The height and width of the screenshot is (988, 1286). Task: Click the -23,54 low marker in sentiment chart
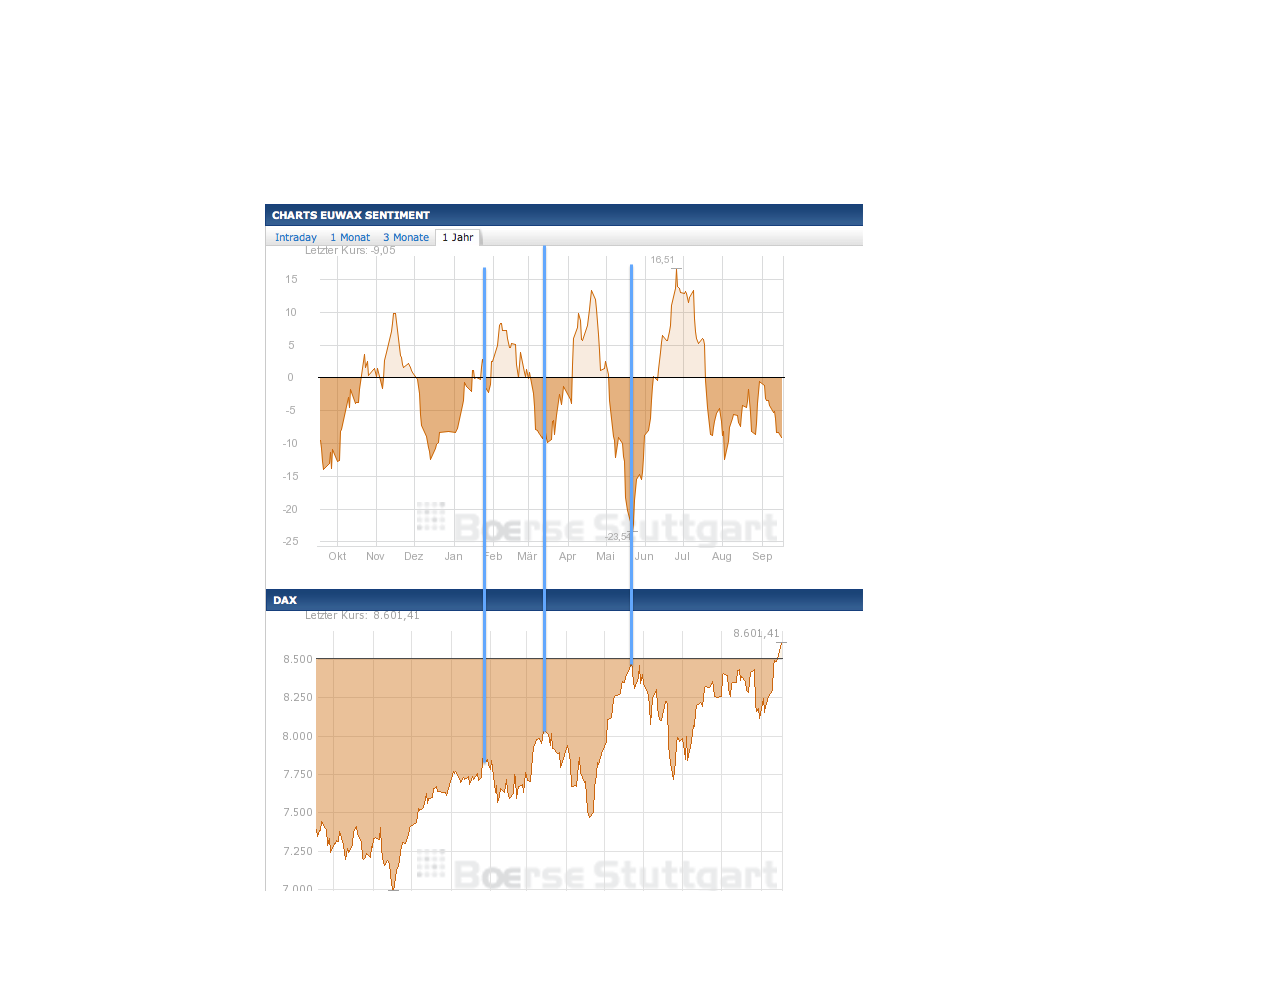click(618, 536)
